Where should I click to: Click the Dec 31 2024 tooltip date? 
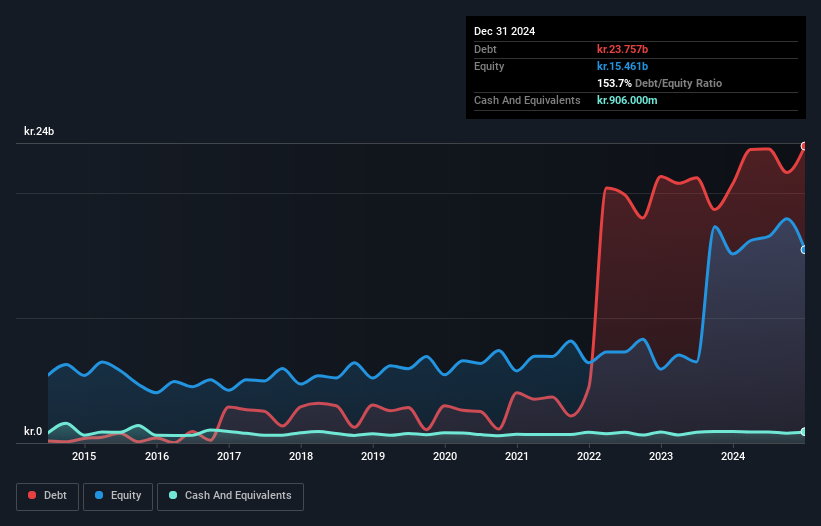pyautogui.click(x=504, y=31)
